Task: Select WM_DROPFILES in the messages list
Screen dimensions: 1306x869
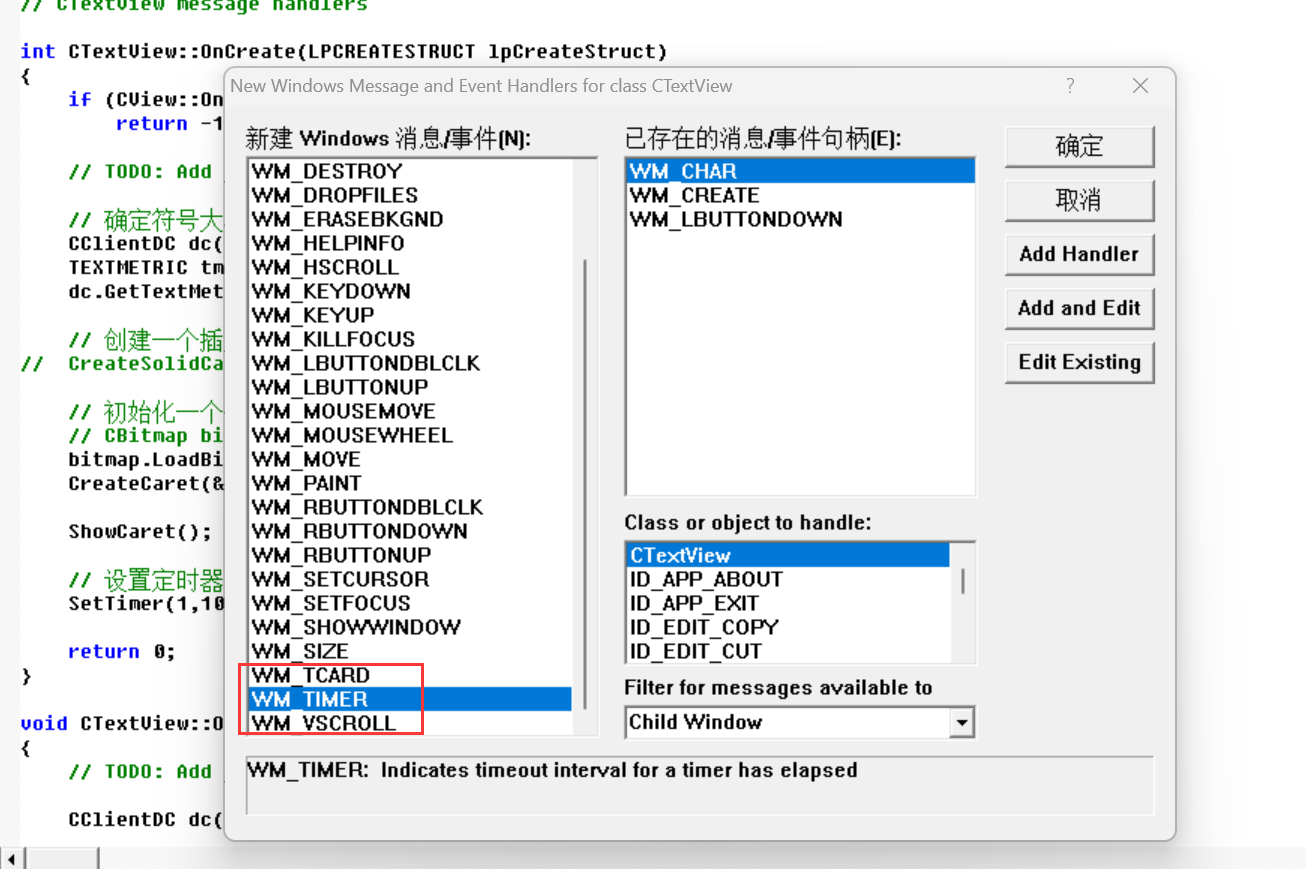Action: (x=410, y=195)
